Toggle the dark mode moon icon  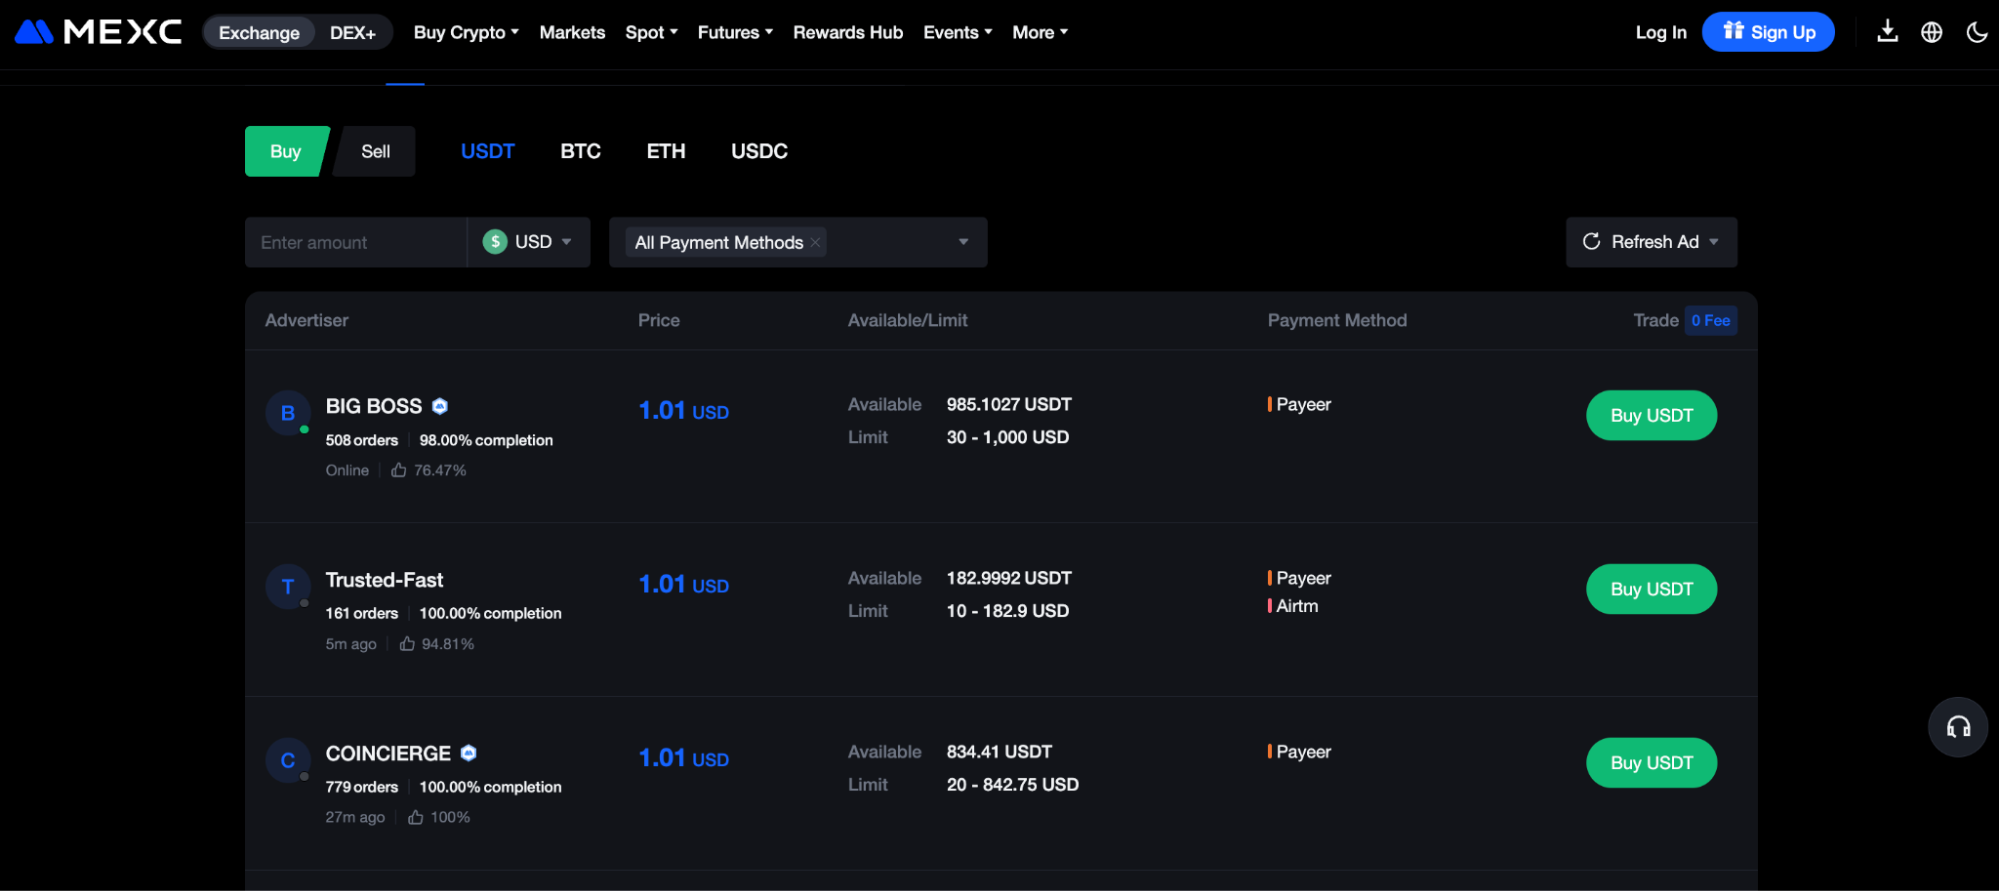pos(1976,32)
